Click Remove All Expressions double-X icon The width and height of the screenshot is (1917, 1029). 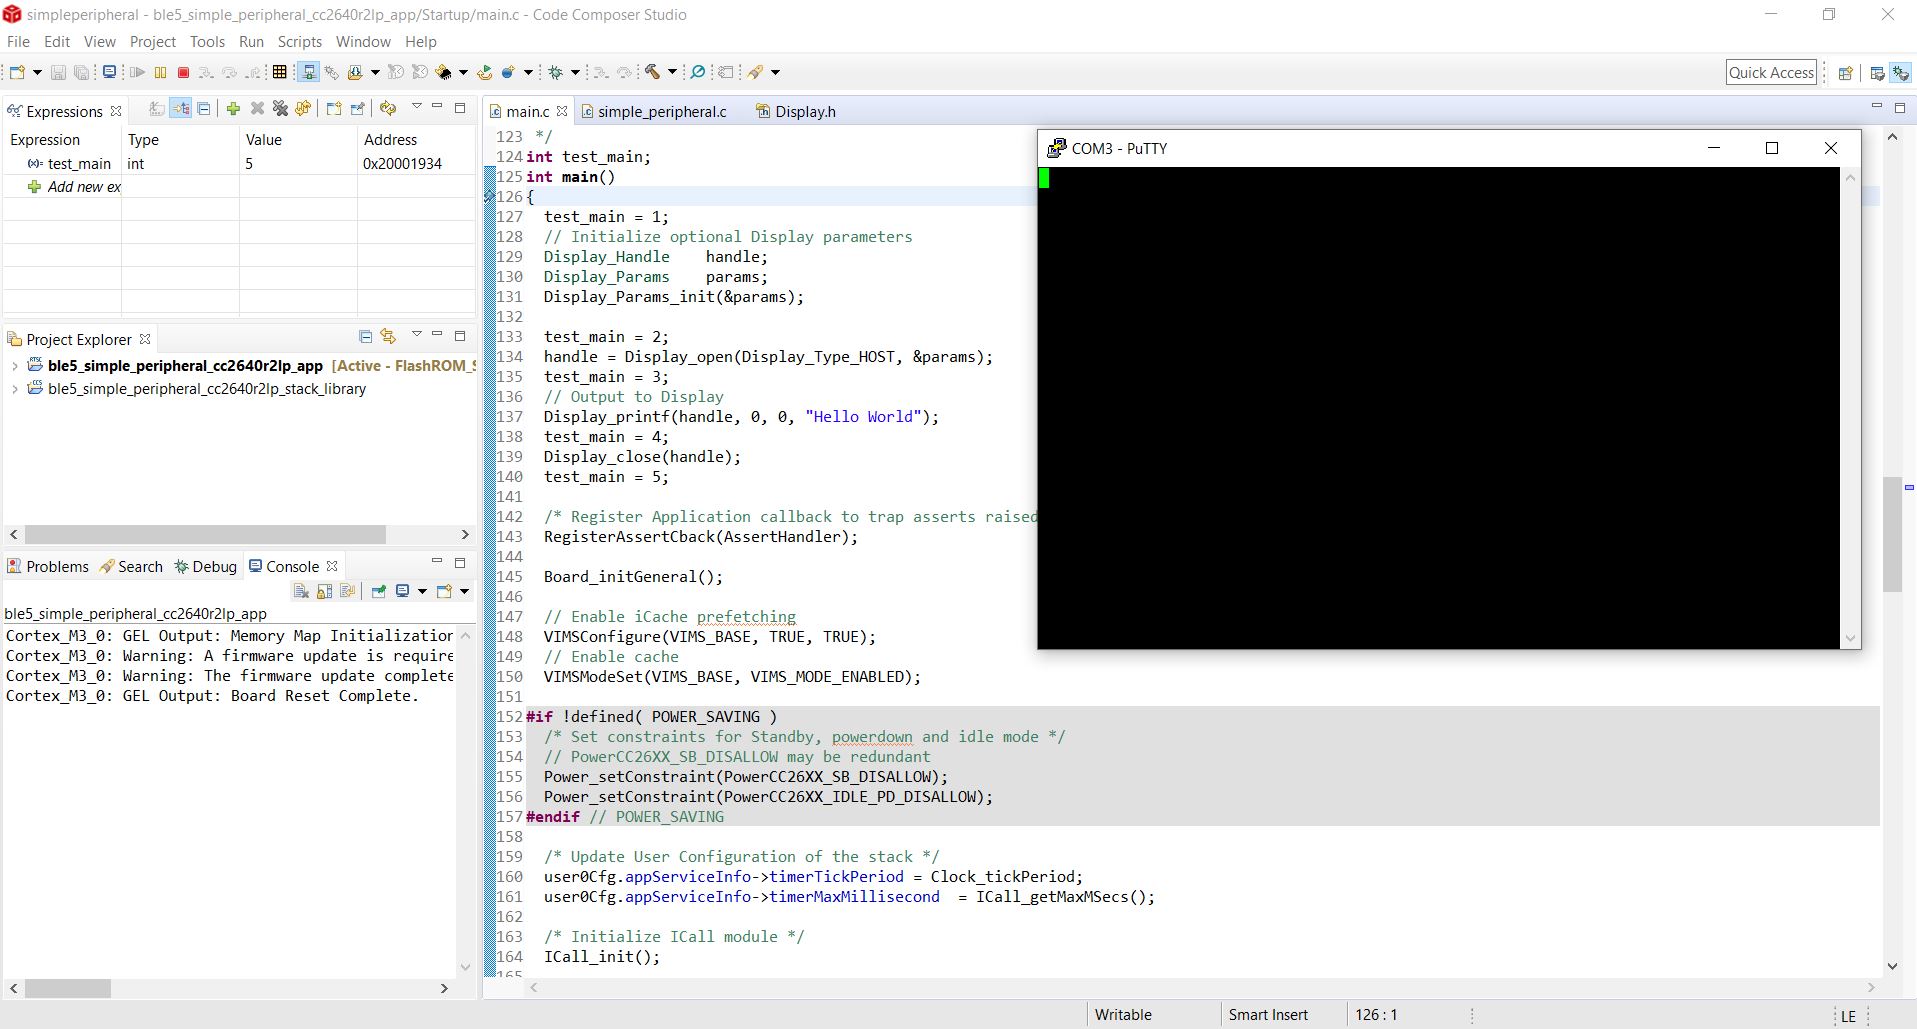point(281,109)
